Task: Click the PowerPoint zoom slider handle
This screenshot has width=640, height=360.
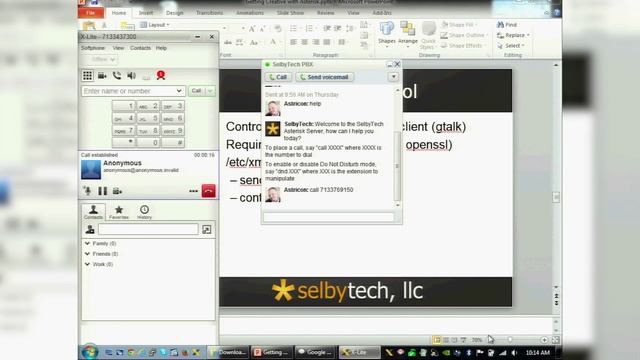Action: [510, 340]
